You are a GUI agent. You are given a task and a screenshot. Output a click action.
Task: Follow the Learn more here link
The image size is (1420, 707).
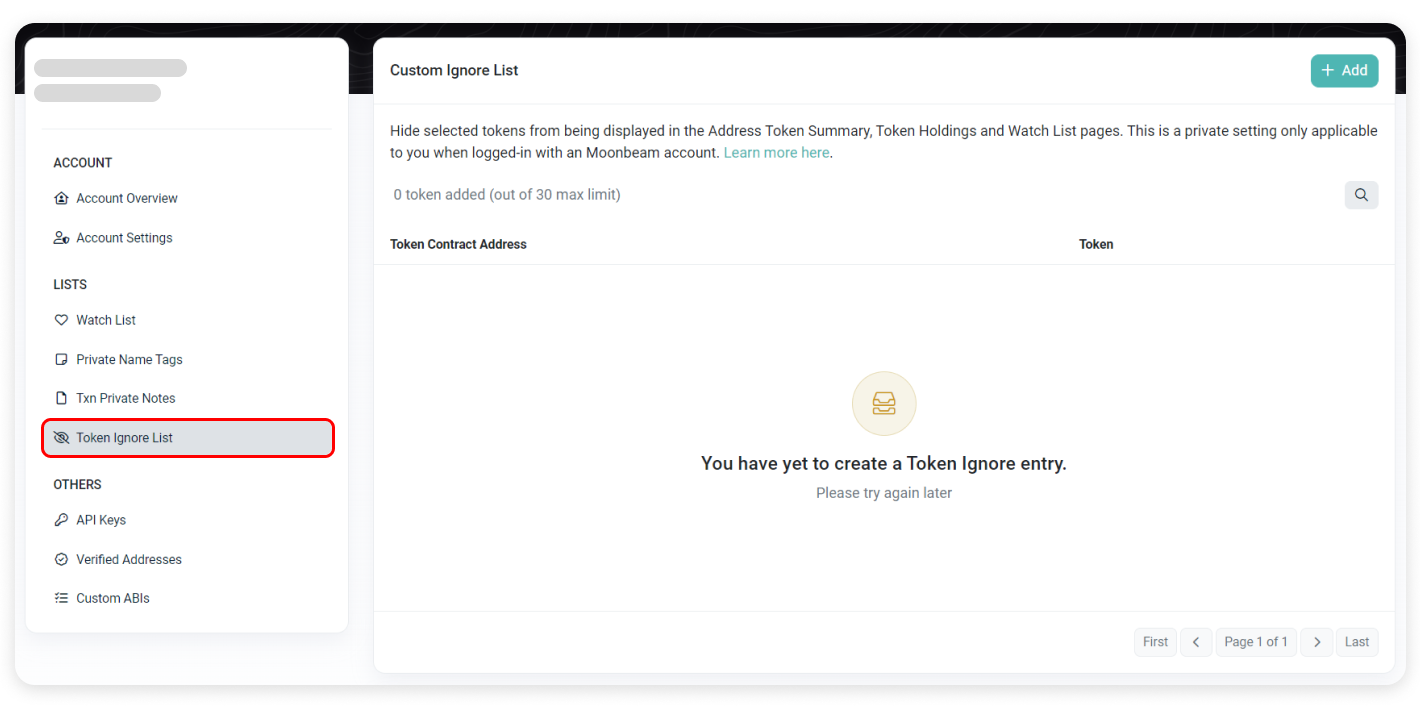click(x=776, y=153)
